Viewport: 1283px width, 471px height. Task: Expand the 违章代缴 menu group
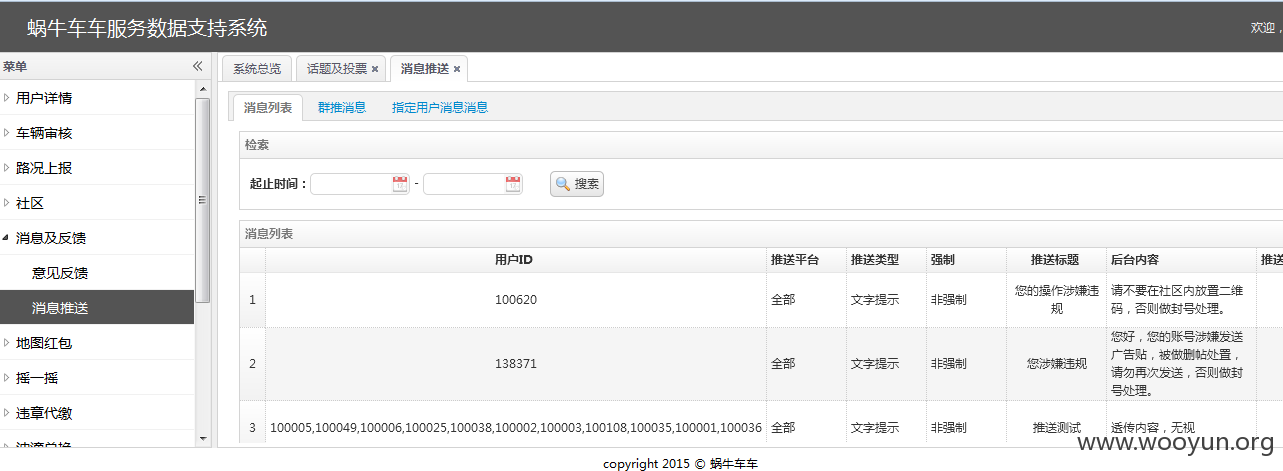pyautogui.click(x=97, y=413)
